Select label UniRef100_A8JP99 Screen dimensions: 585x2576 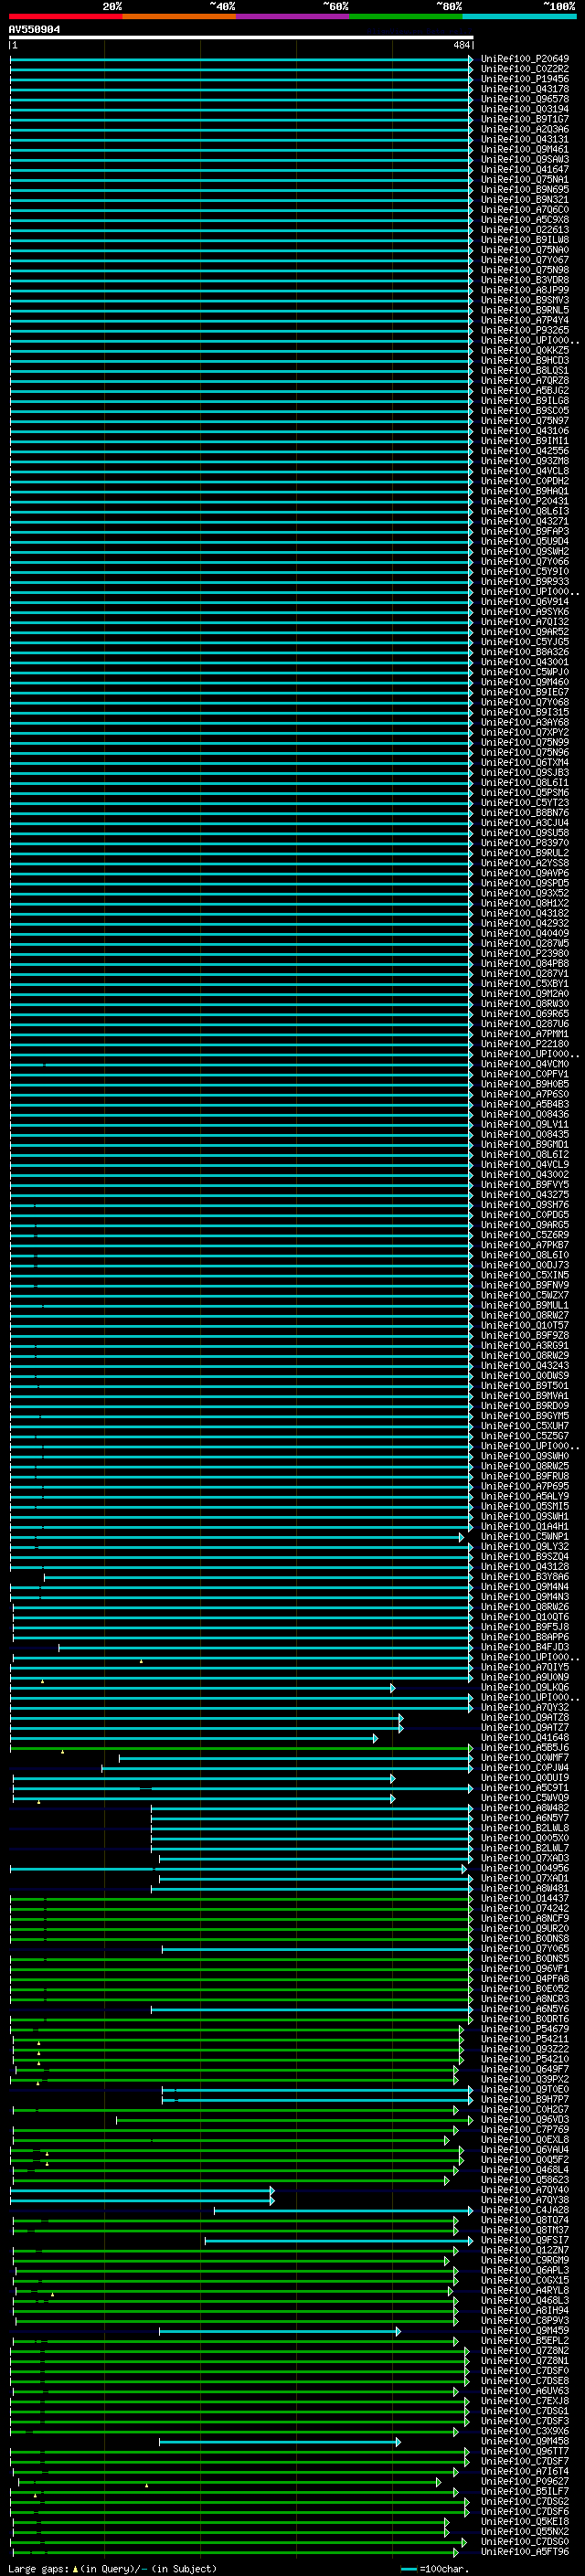pyautogui.click(x=524, y=290)
